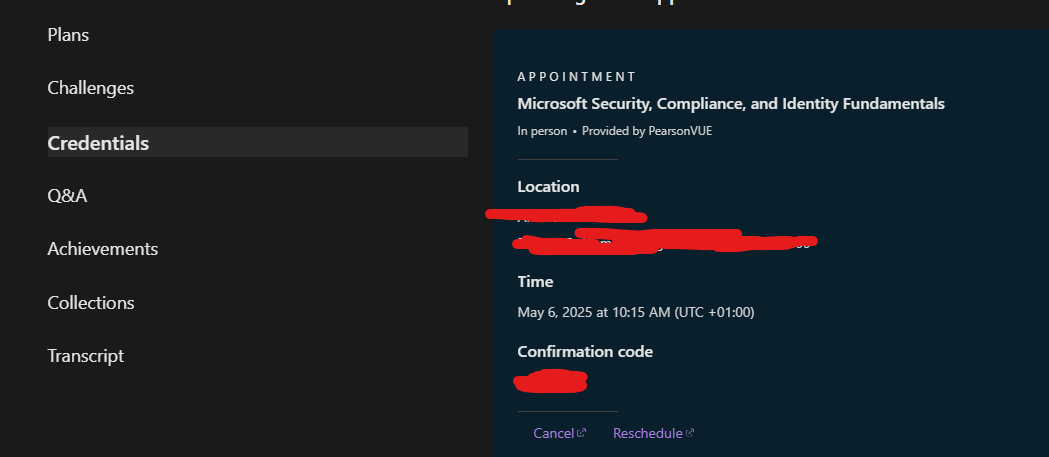Viewport: 1049px width, 457px height.
Task: Open Collections in the sidebar
Action: coord(91,302)
